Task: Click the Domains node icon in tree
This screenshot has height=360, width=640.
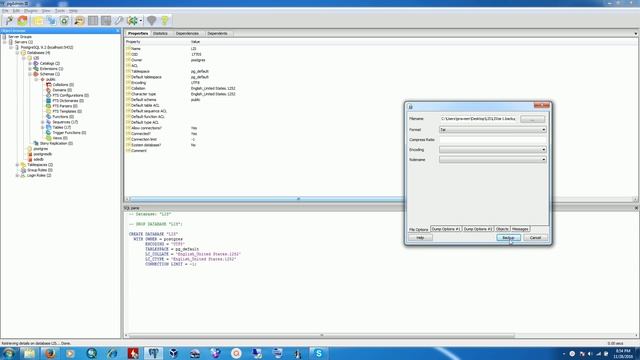Action: [x=49, y=90]
